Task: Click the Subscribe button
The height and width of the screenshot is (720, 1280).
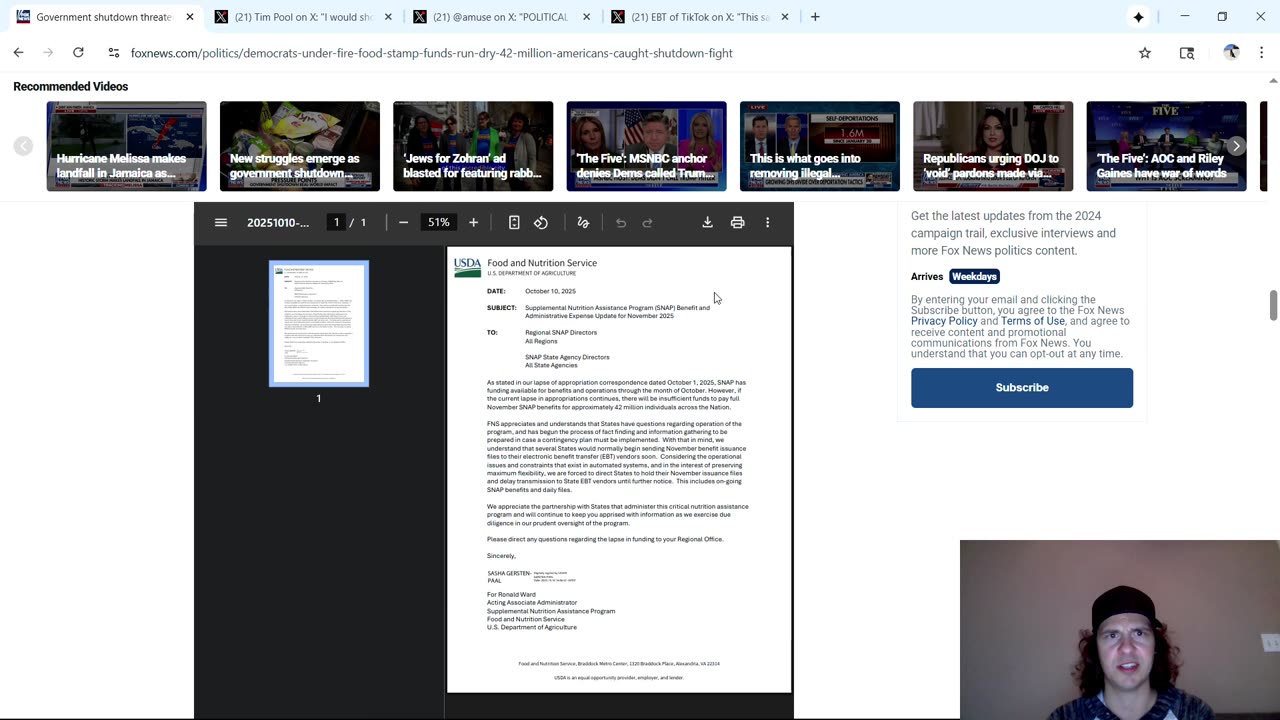Action: pyautogui.click(x=1022, y=387)
